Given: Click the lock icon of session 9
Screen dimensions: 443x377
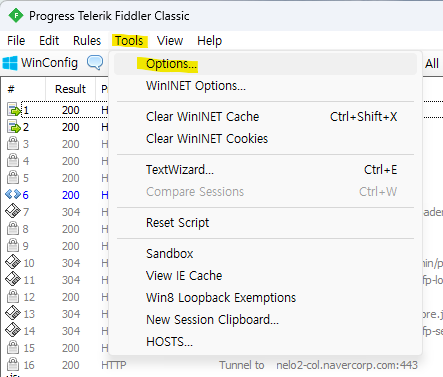Looking at the screenshot, I should (x=13, y=246).
